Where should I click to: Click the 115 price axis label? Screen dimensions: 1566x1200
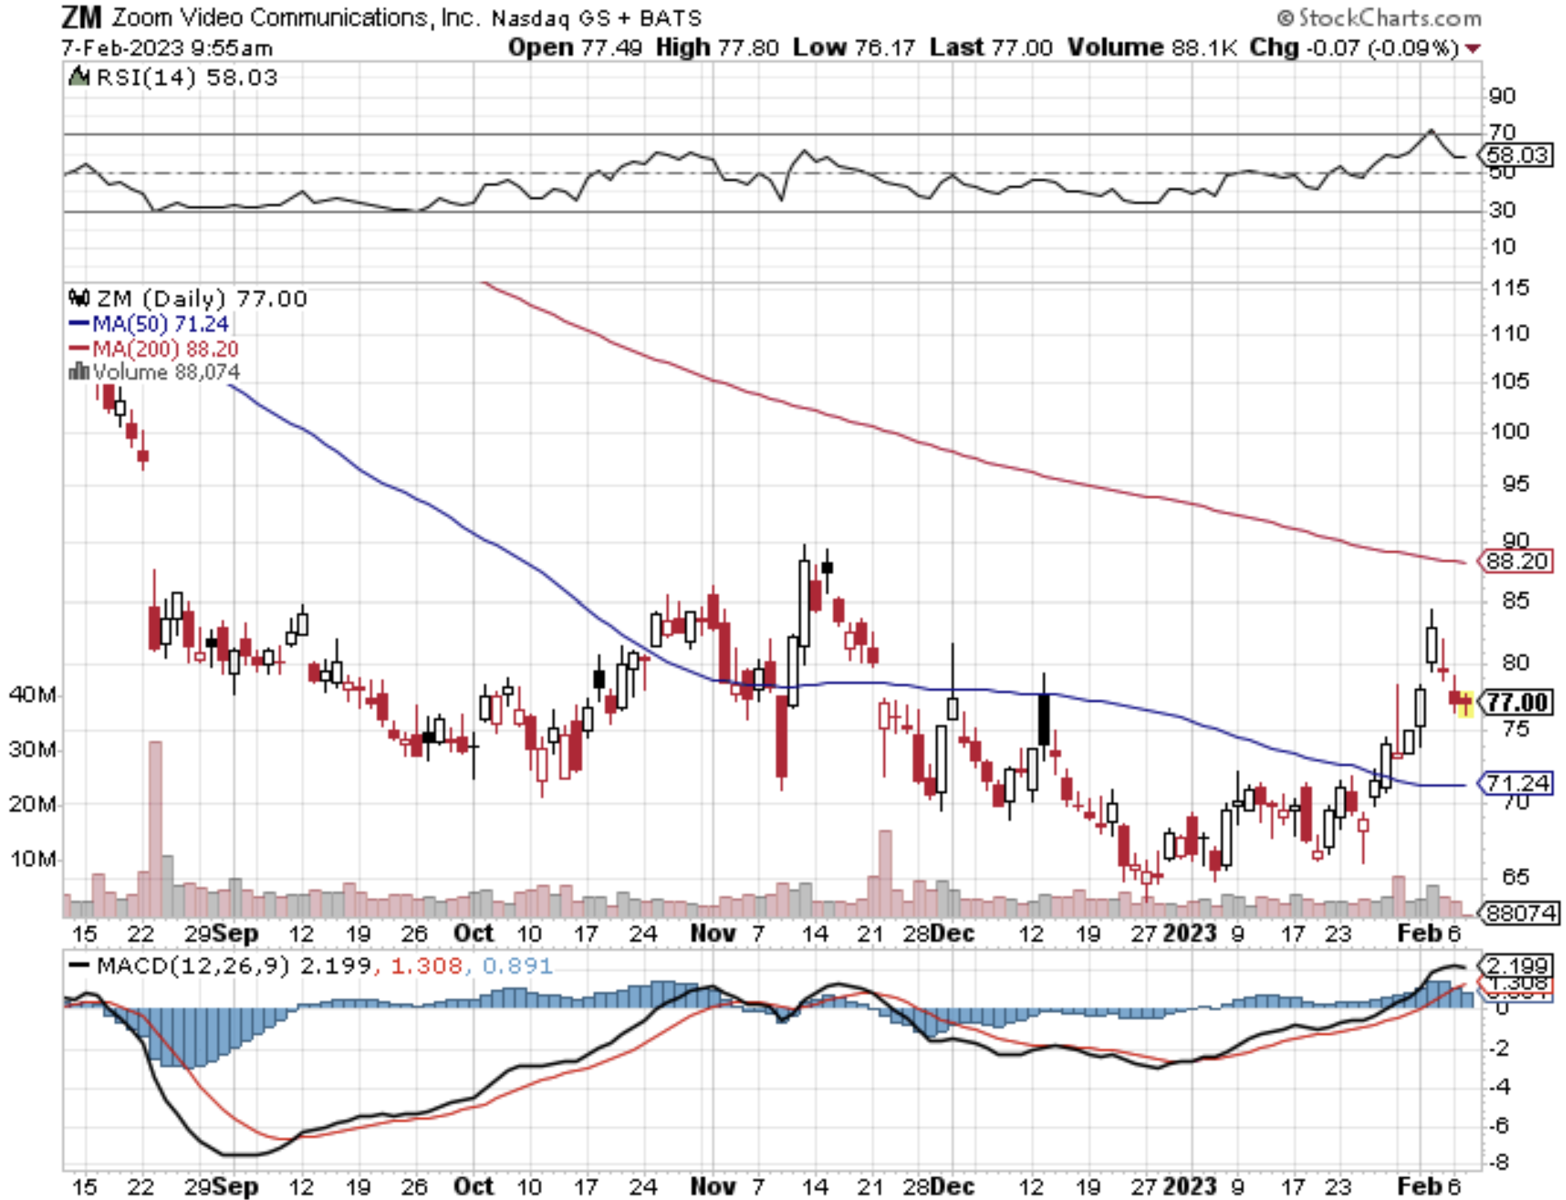tap(1509, 288)
